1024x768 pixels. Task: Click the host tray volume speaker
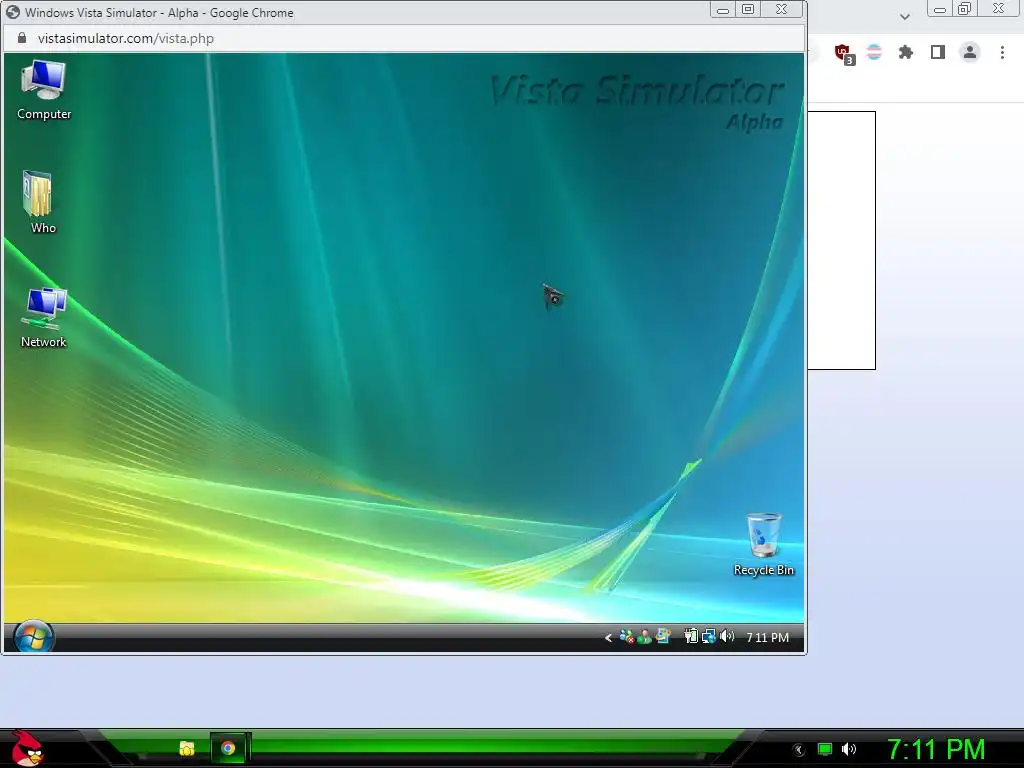point(848,749)
